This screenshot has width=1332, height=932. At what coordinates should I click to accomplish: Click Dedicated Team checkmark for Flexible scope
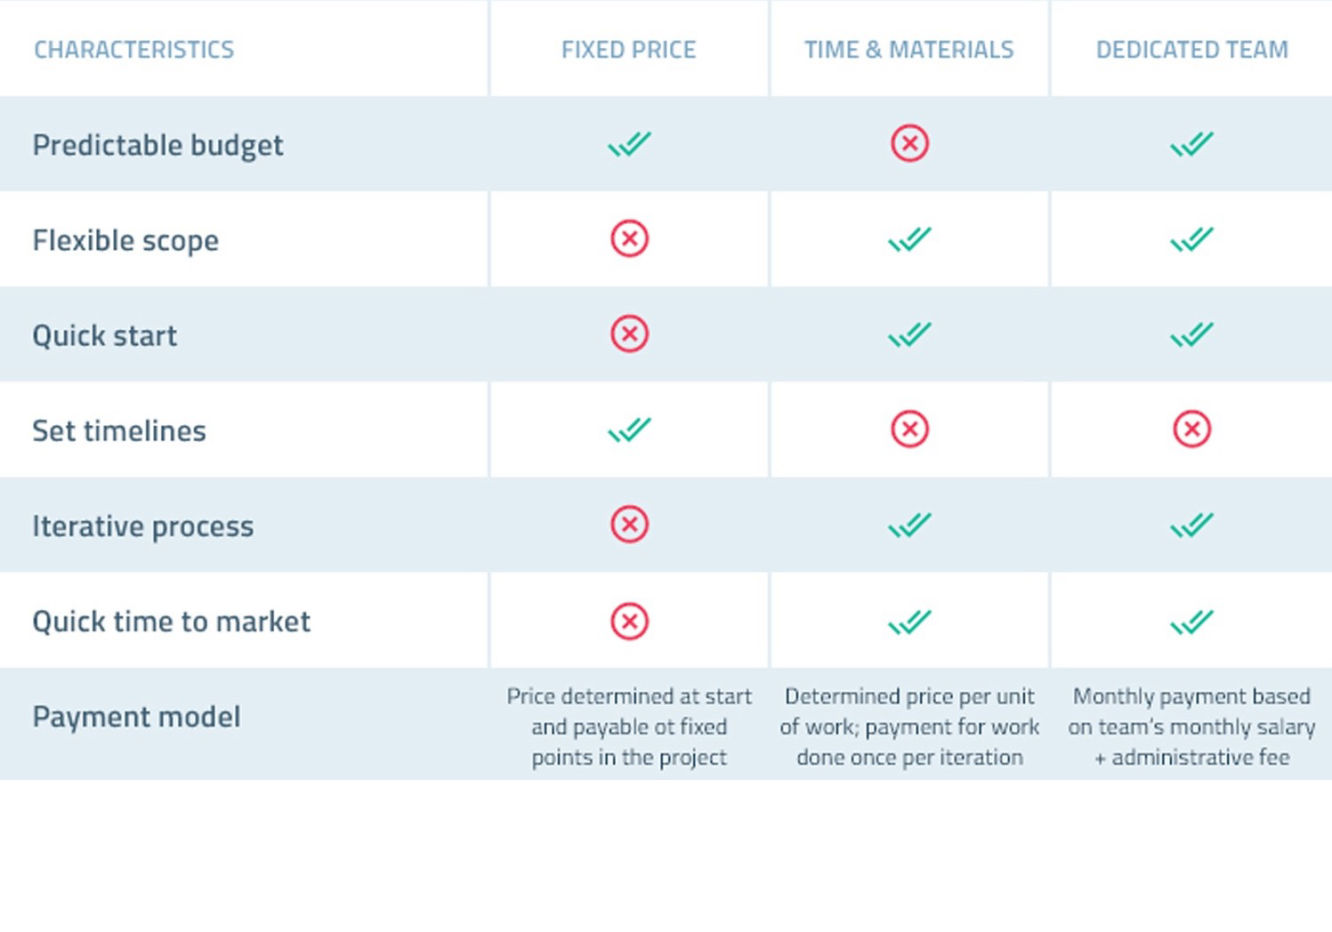coord(1192,239)
